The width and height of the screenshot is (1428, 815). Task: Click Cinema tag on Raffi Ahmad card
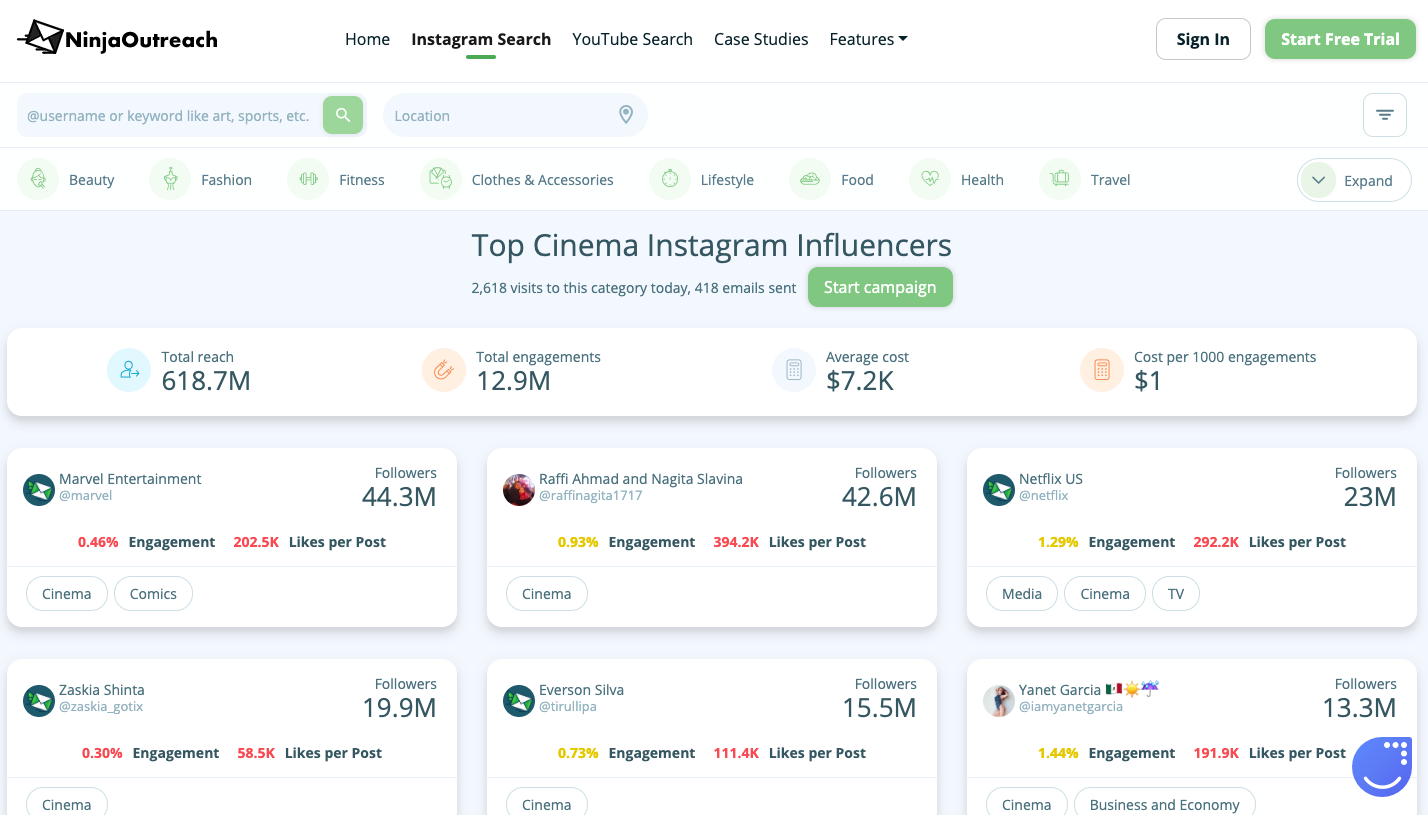click(x=547, y=594)
